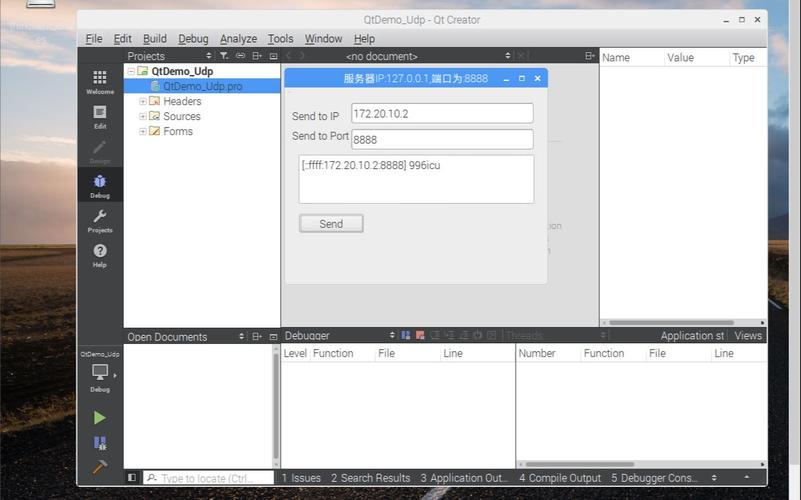Open the <no document> file dropdown
This screenshot has width=801, height=500.
tap(507, 56)
